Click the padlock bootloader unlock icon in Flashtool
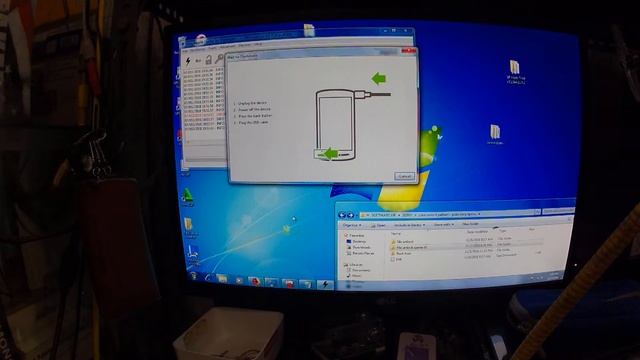The width and height of the screenshot is (640, 360). [x=209, y=60]
